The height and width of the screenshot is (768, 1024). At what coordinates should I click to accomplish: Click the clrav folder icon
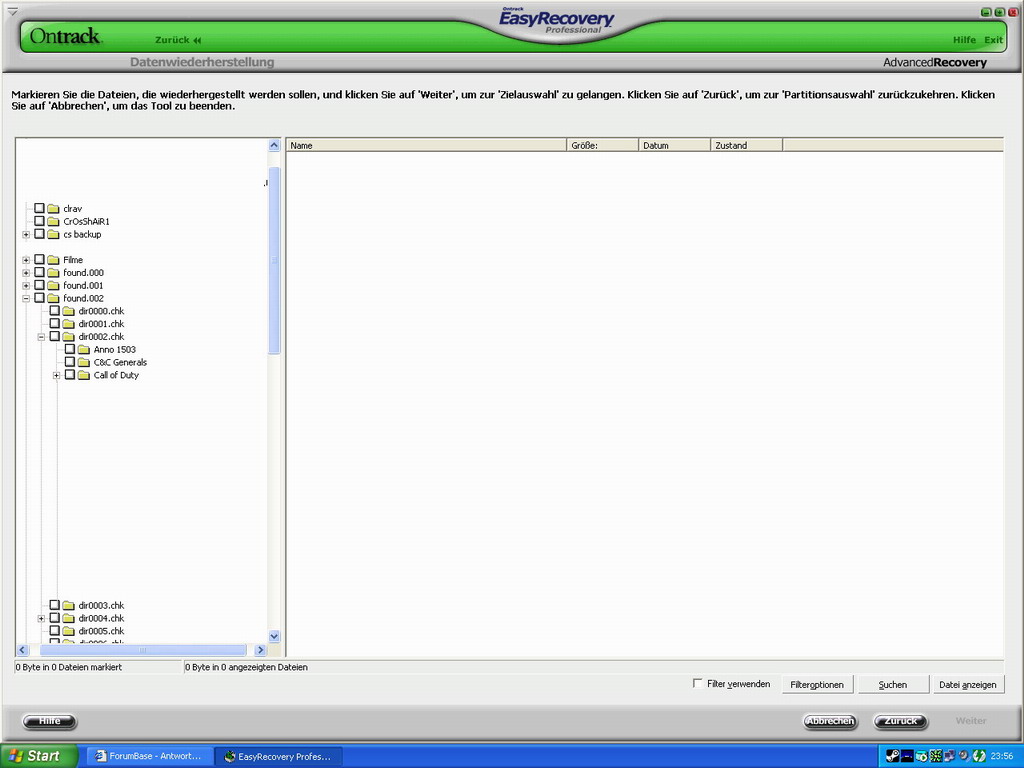(54, 208)
